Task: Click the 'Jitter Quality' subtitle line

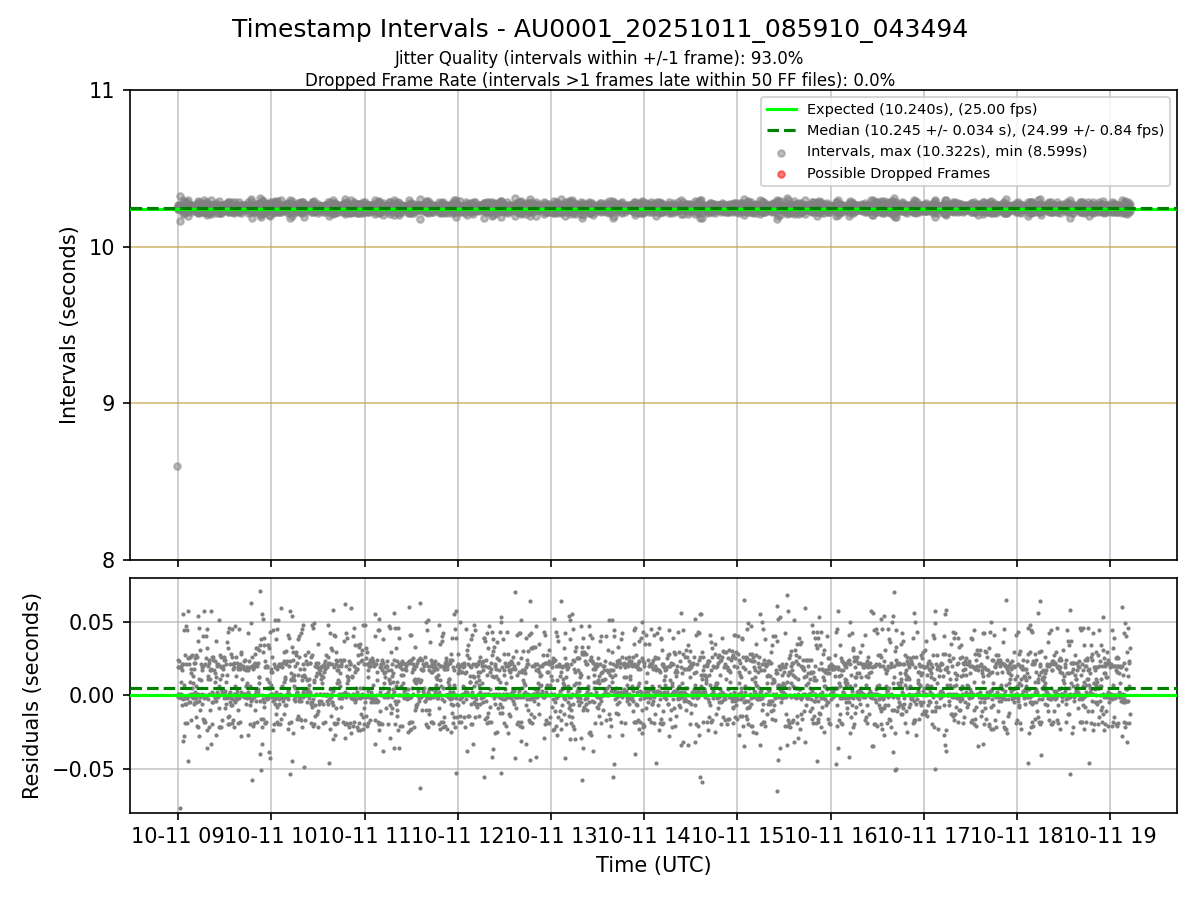Action: coord(599,58)
